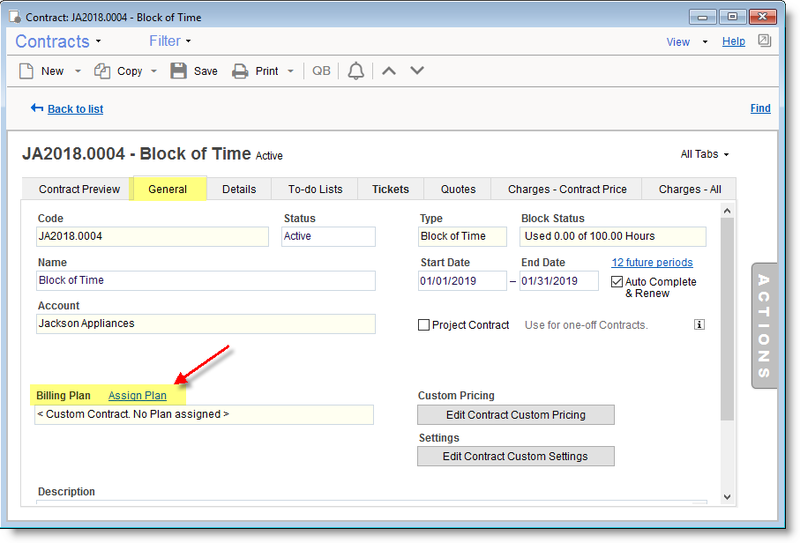Click into the Name input field
The image size is (800, 543).
205,281
